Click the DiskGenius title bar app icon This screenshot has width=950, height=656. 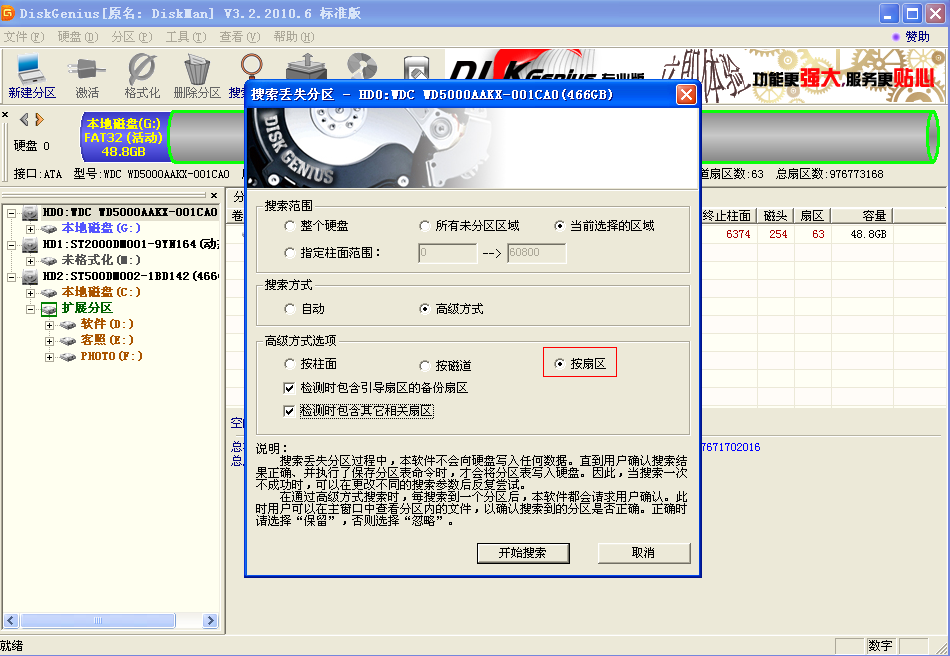[8, 13]
